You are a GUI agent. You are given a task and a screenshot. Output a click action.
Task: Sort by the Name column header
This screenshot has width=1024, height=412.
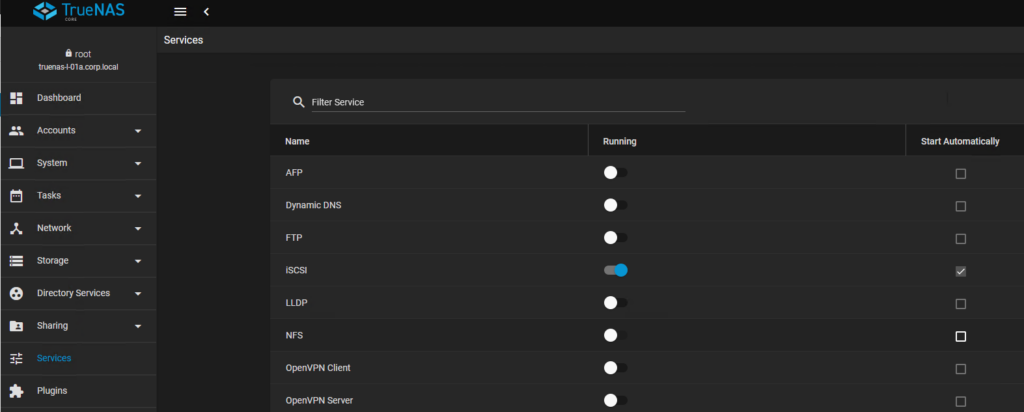(298, 141)
